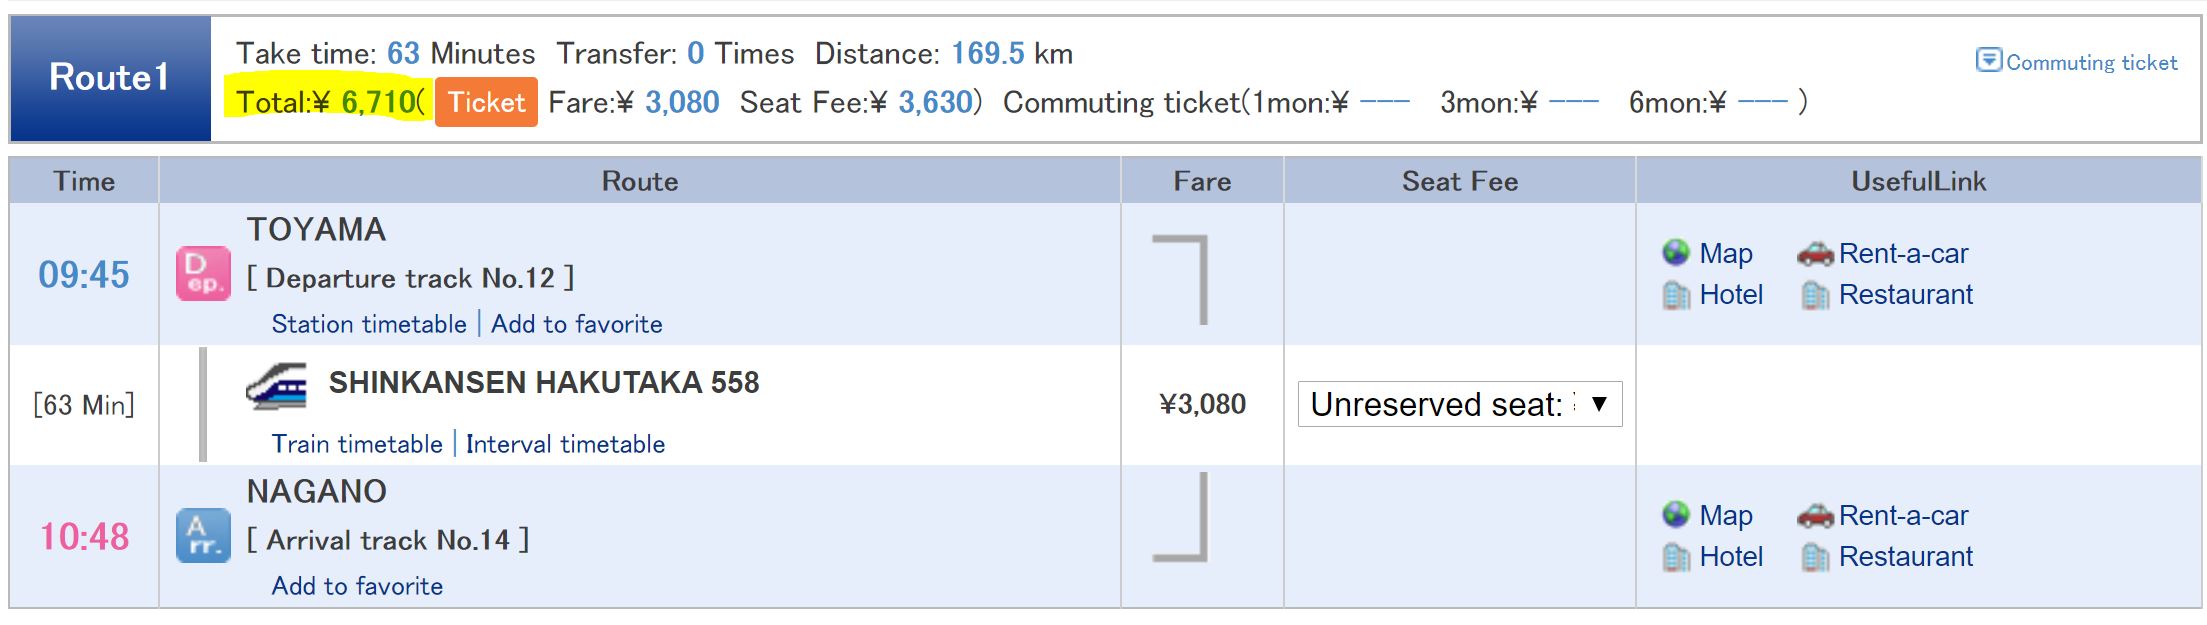
Task: Open the Unreserved seat dropdown
Action: (1460, 404)
